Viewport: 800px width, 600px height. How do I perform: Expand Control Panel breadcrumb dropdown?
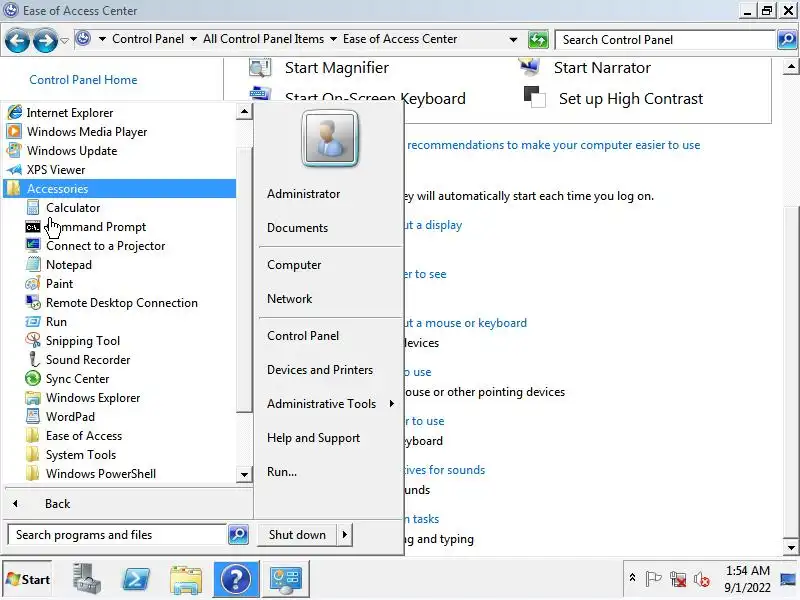(x=193, y=39)
